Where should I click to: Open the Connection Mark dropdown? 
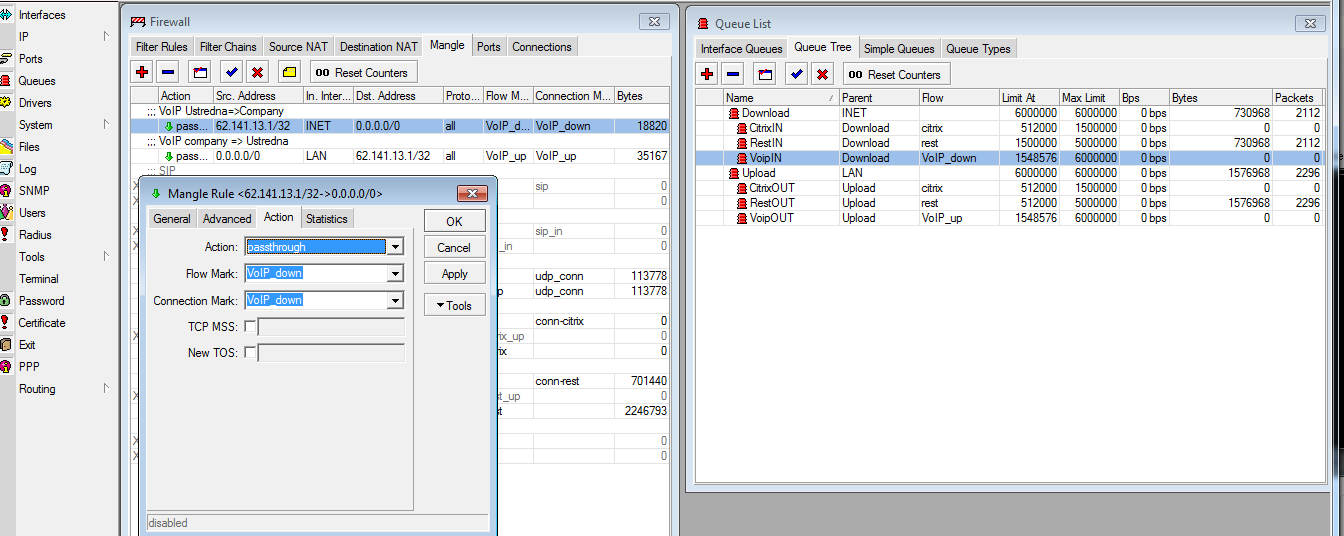[396, 300]
